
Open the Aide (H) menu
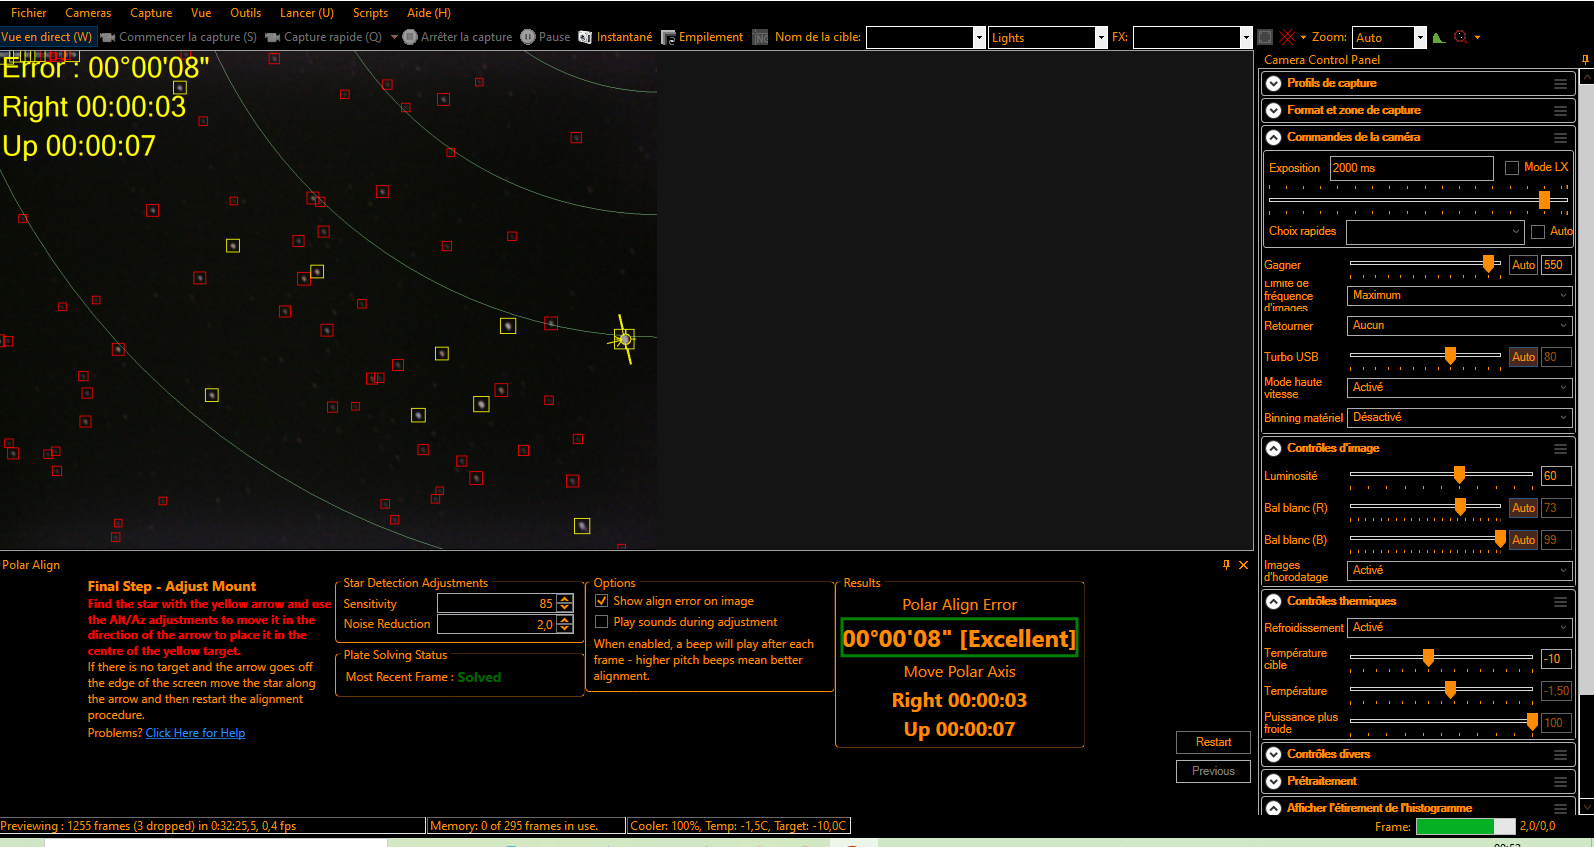click(429, 13)
